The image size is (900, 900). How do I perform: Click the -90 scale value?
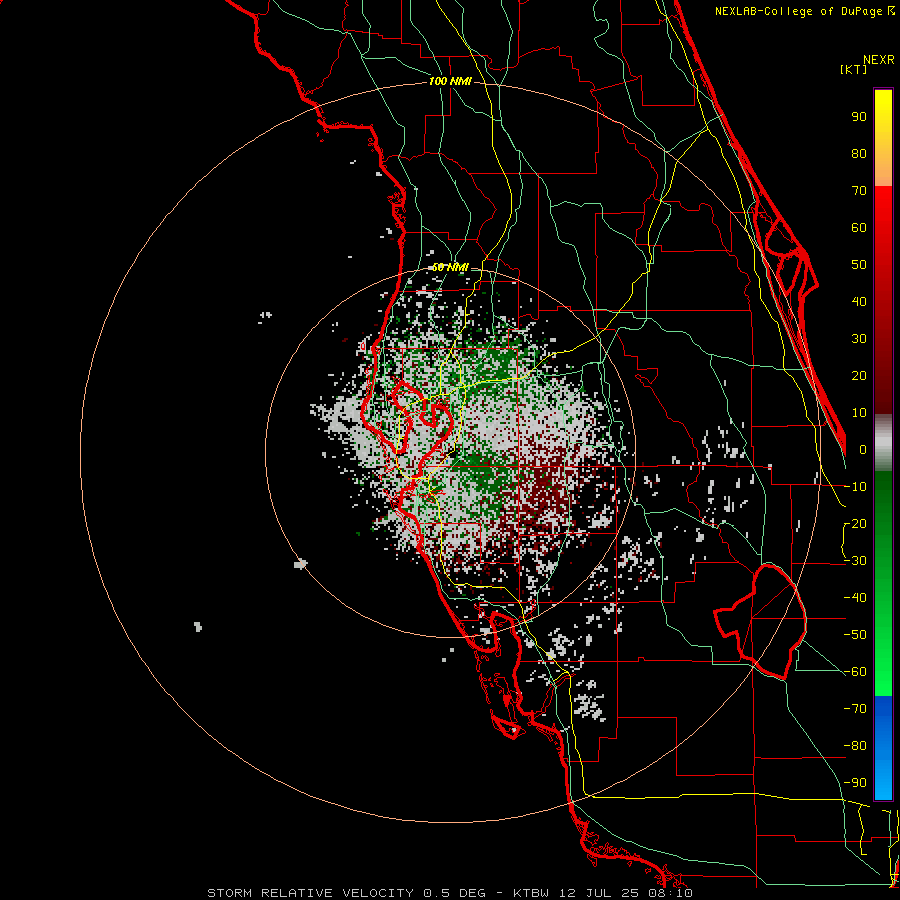click(855, 783)
